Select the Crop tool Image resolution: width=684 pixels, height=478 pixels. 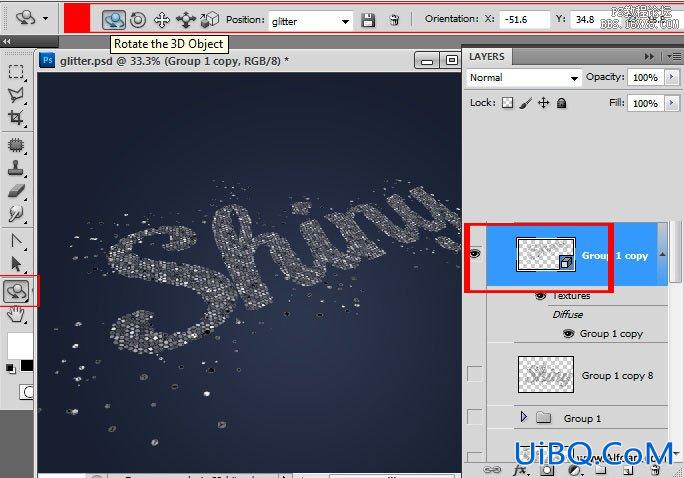pyautogui.click(x=16, y=118)
